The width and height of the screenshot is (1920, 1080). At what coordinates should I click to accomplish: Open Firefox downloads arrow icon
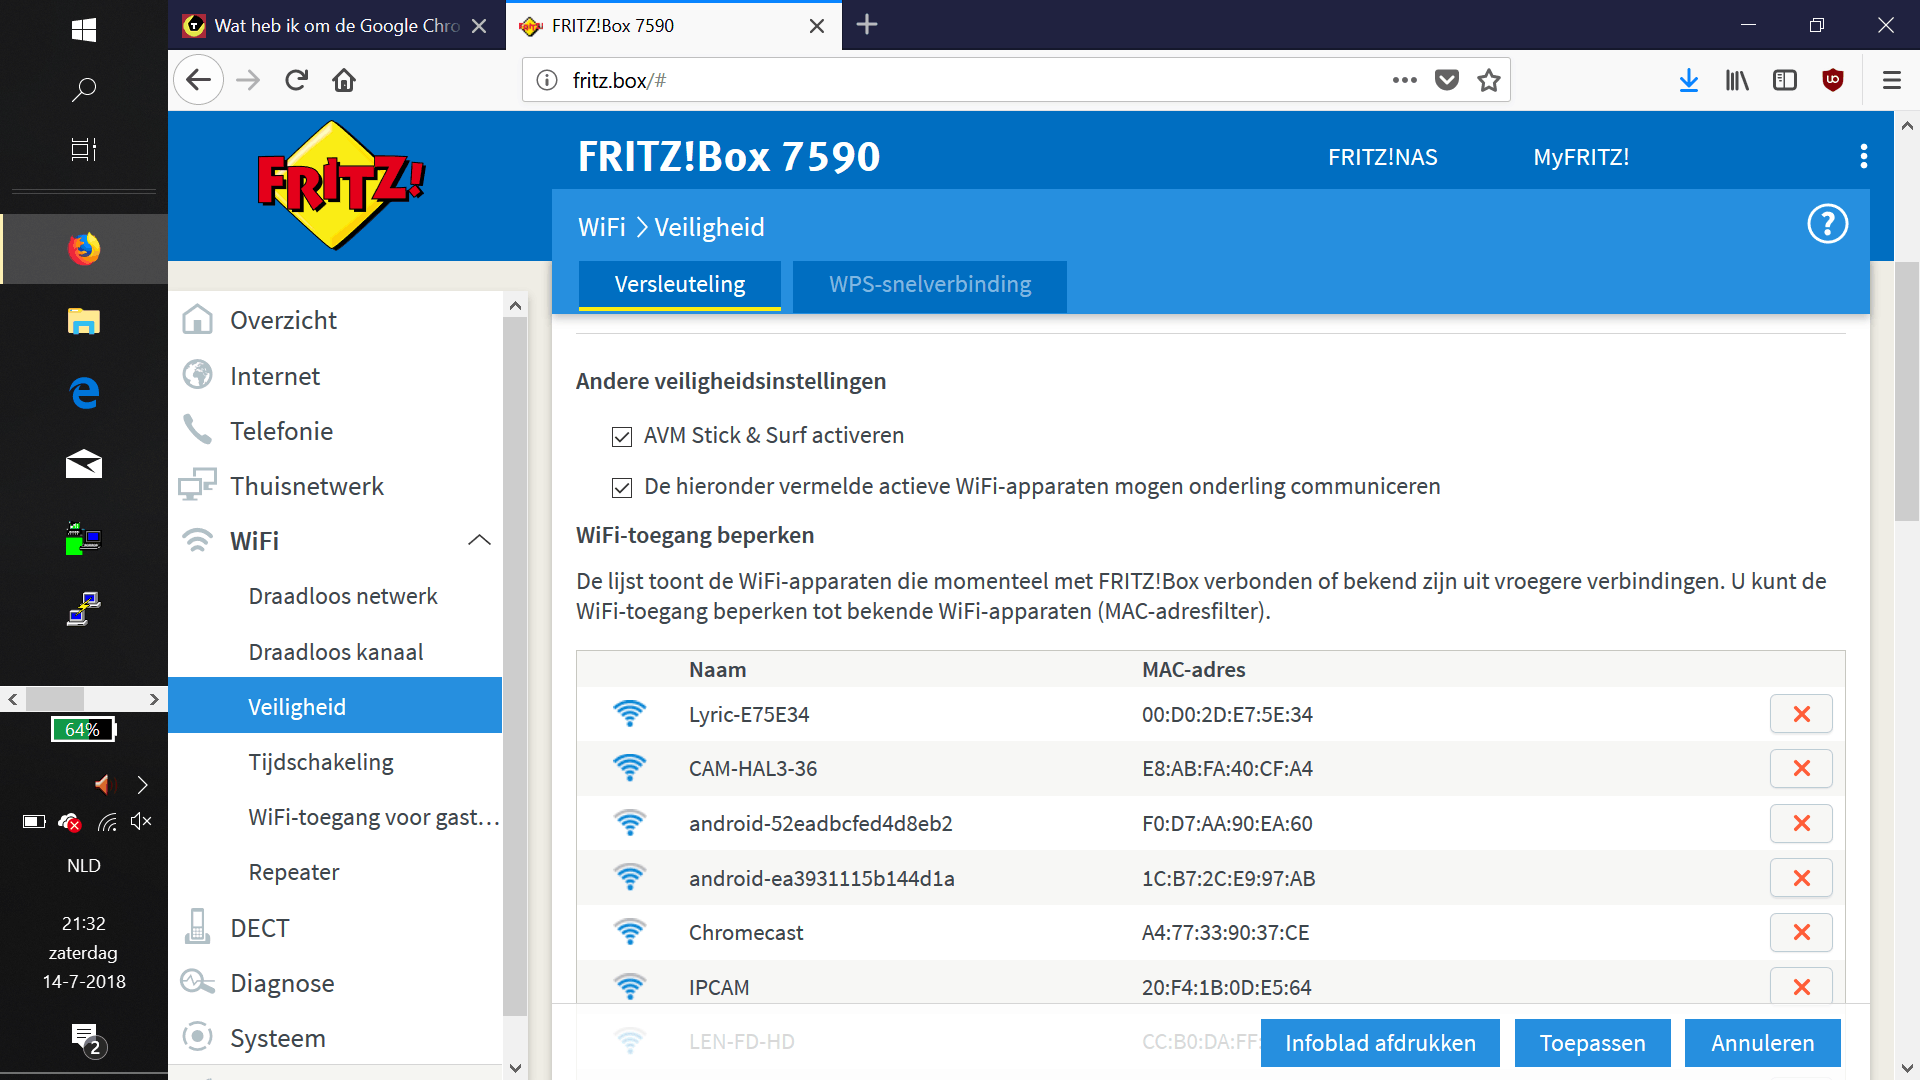click(1689, 80)
